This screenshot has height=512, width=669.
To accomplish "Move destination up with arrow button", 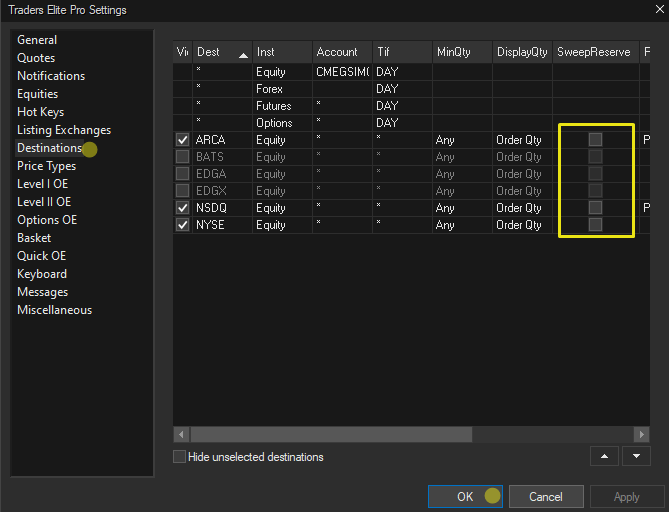I will pyautogui.click(x=604, y=456).
